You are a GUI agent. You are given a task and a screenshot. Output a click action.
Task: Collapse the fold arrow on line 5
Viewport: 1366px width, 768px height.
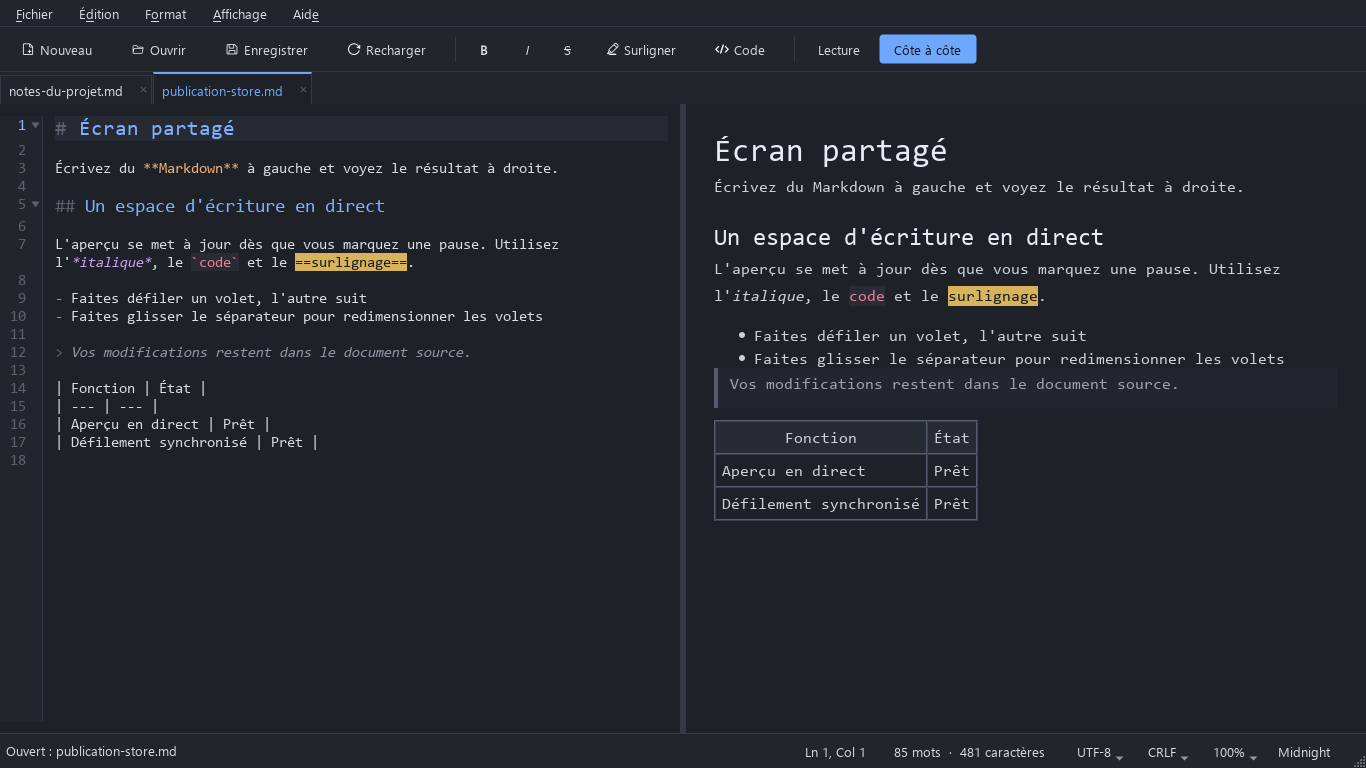click(36, 205)
